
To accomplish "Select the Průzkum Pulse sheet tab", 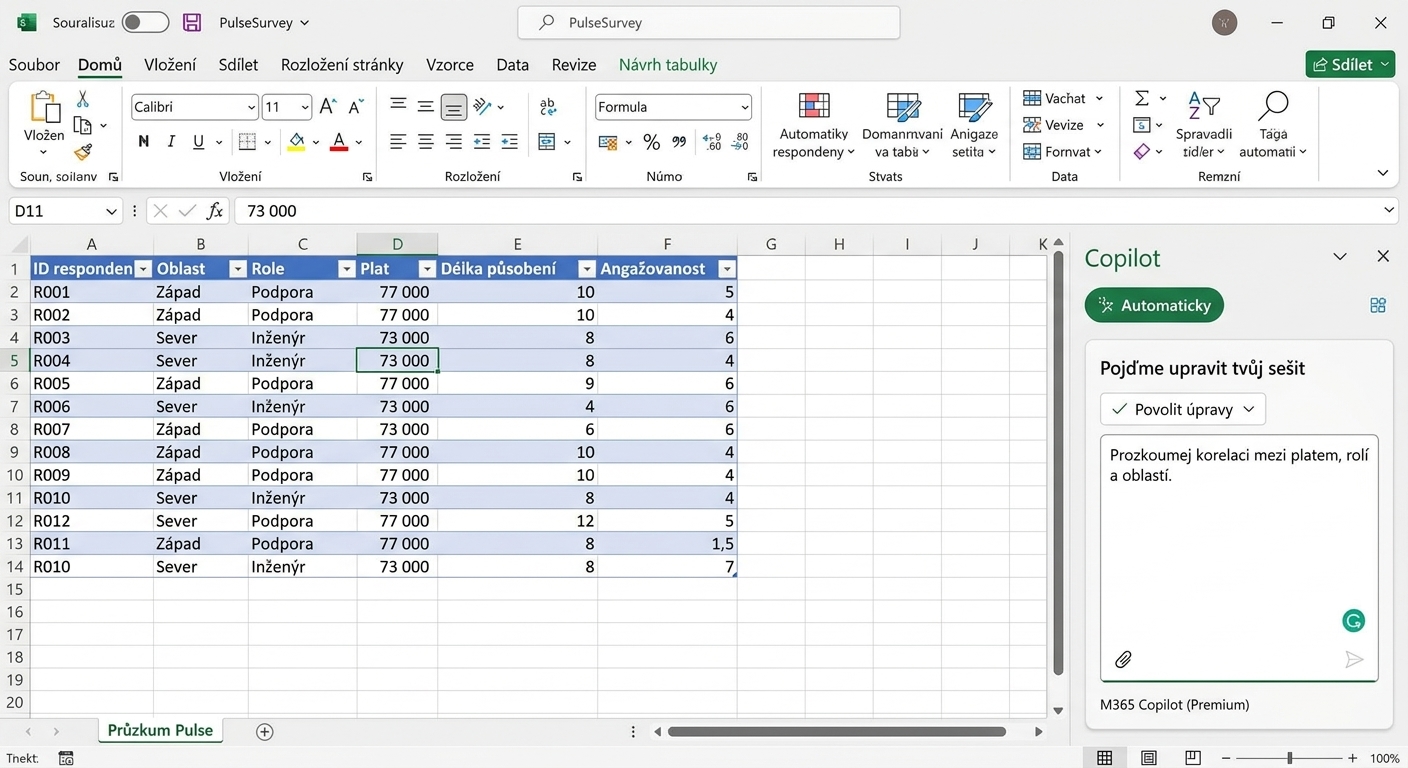I will (x=160, y=730).
